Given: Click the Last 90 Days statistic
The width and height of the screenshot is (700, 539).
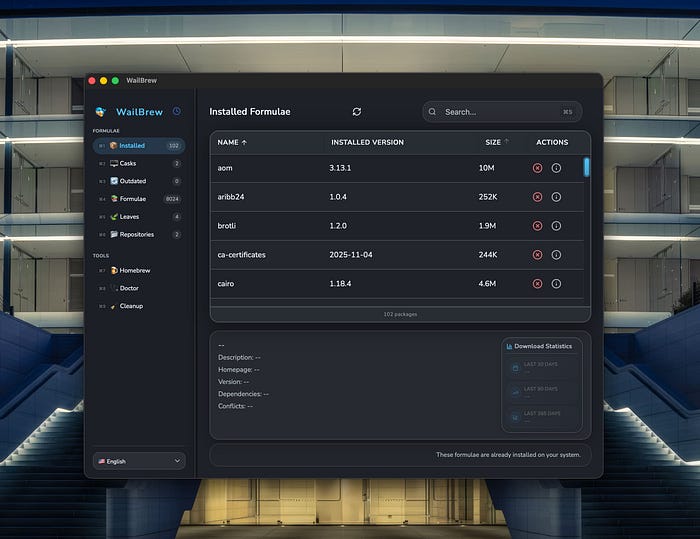Looking at the screenshot, I should click(x=542, y=392).
